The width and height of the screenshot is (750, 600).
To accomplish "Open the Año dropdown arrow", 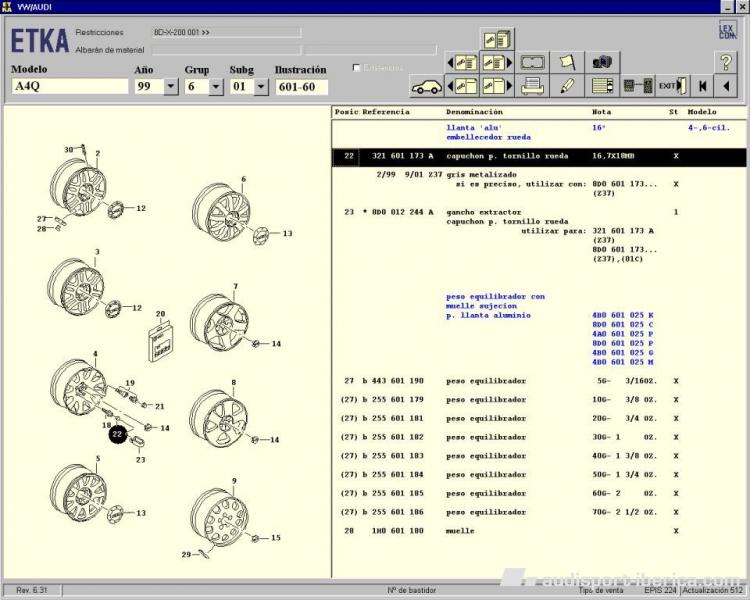I will click(171, 87).
